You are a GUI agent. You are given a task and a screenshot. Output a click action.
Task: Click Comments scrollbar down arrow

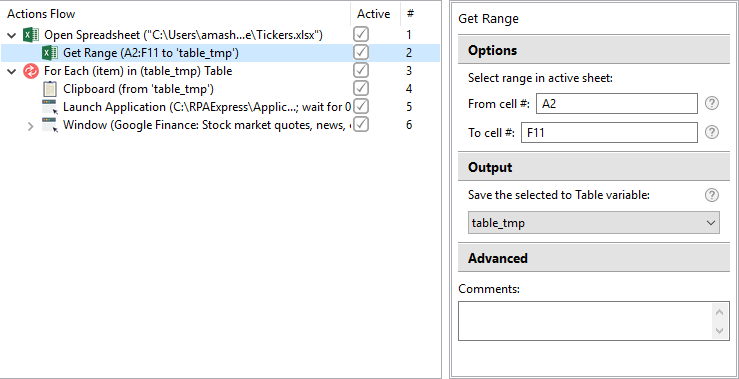point(719,331)
